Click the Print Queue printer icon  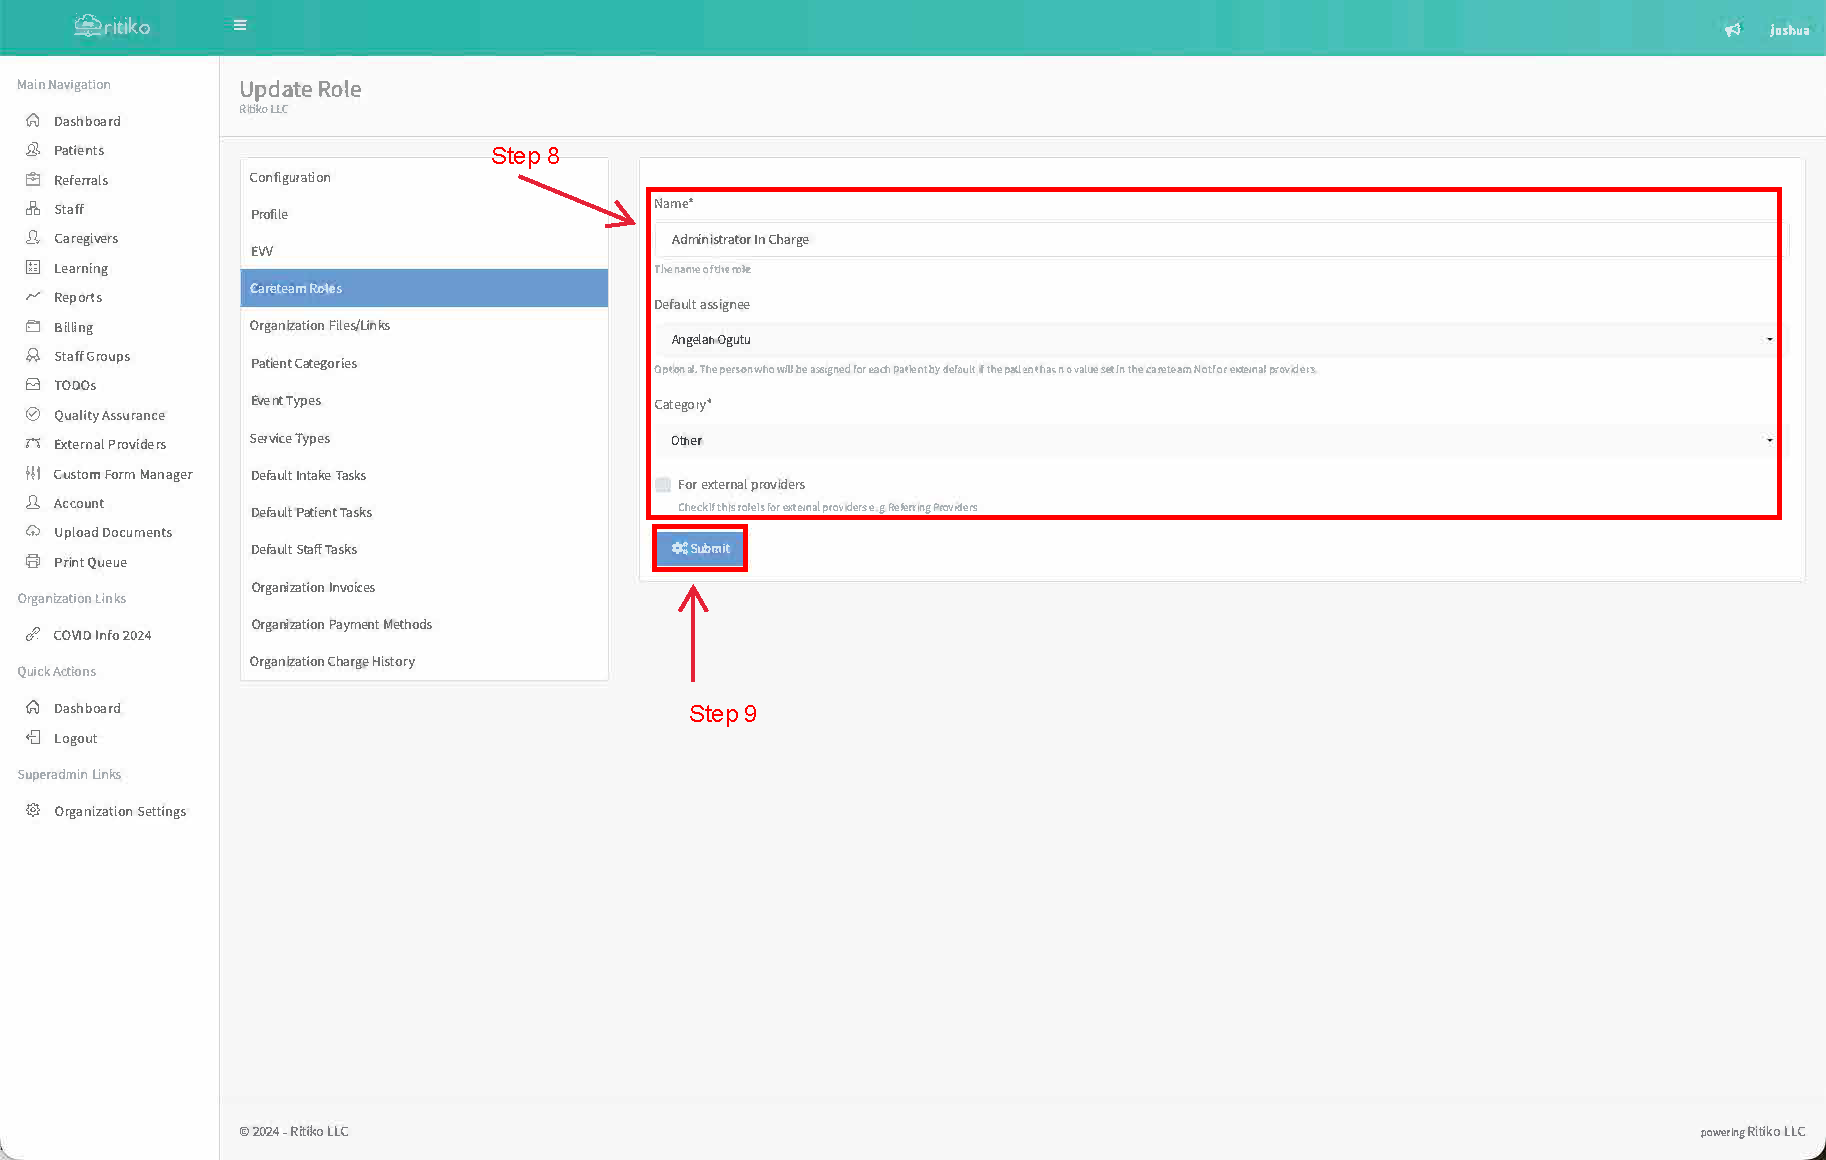[33, 562]
